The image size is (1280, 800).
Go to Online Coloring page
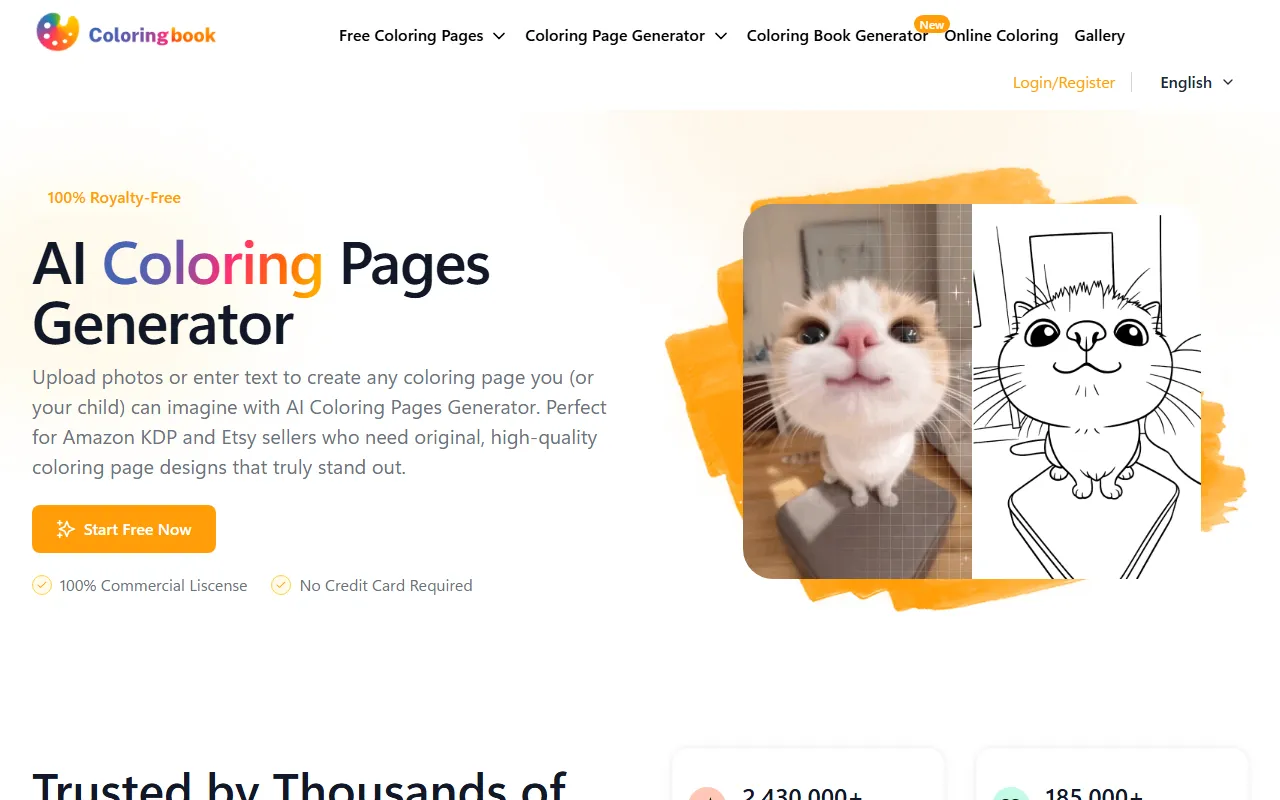click(1001, 36)
